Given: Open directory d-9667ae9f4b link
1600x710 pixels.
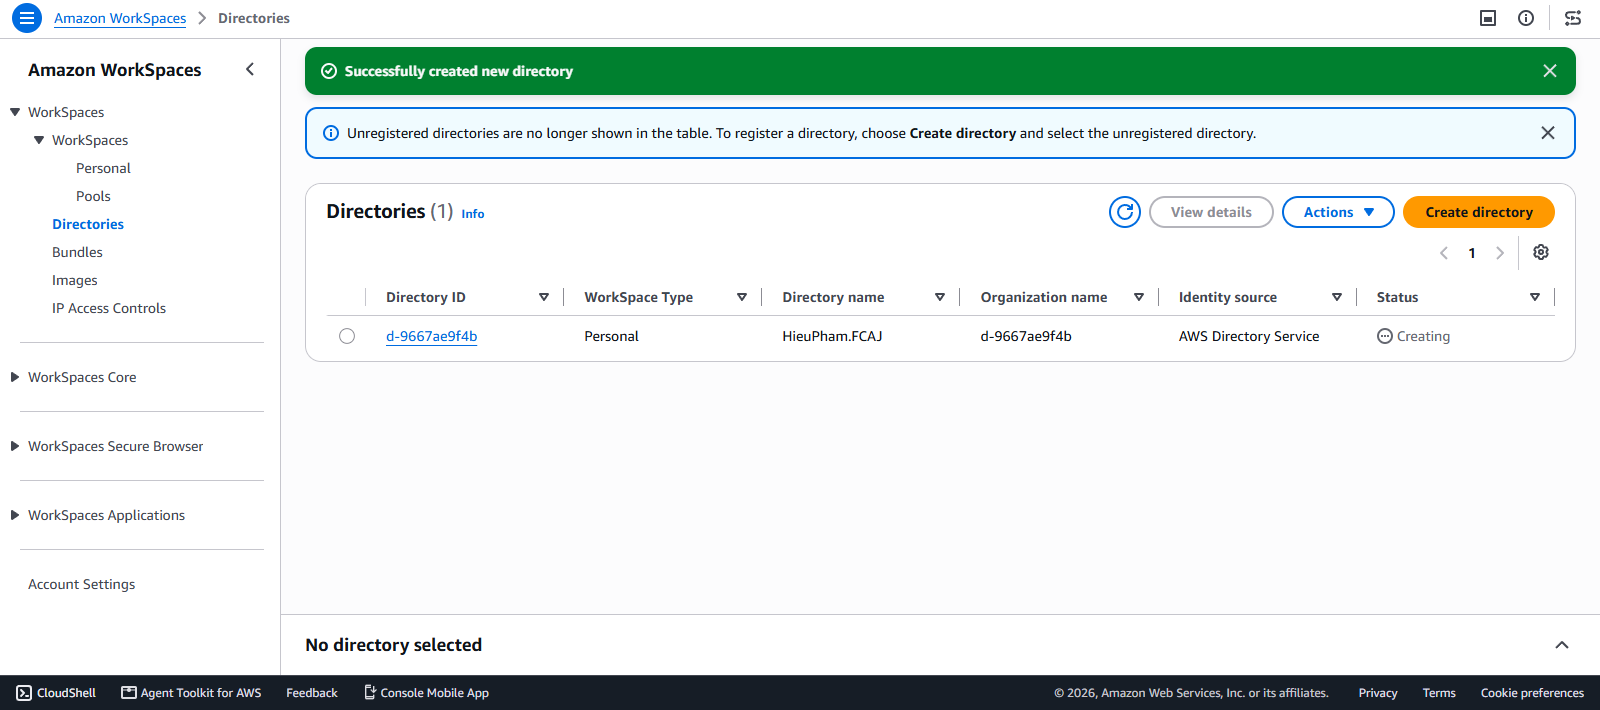Looking at the screenshot, I should click(432, 336).
